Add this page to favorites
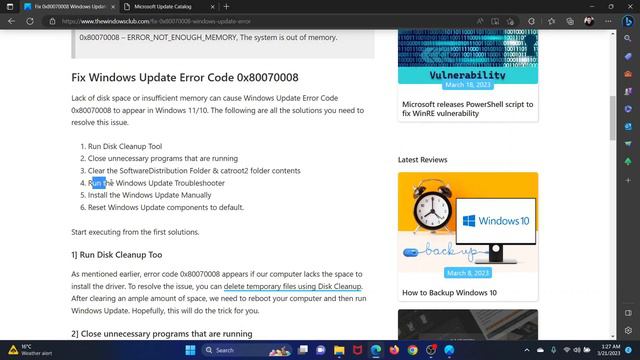 point(510,21)
